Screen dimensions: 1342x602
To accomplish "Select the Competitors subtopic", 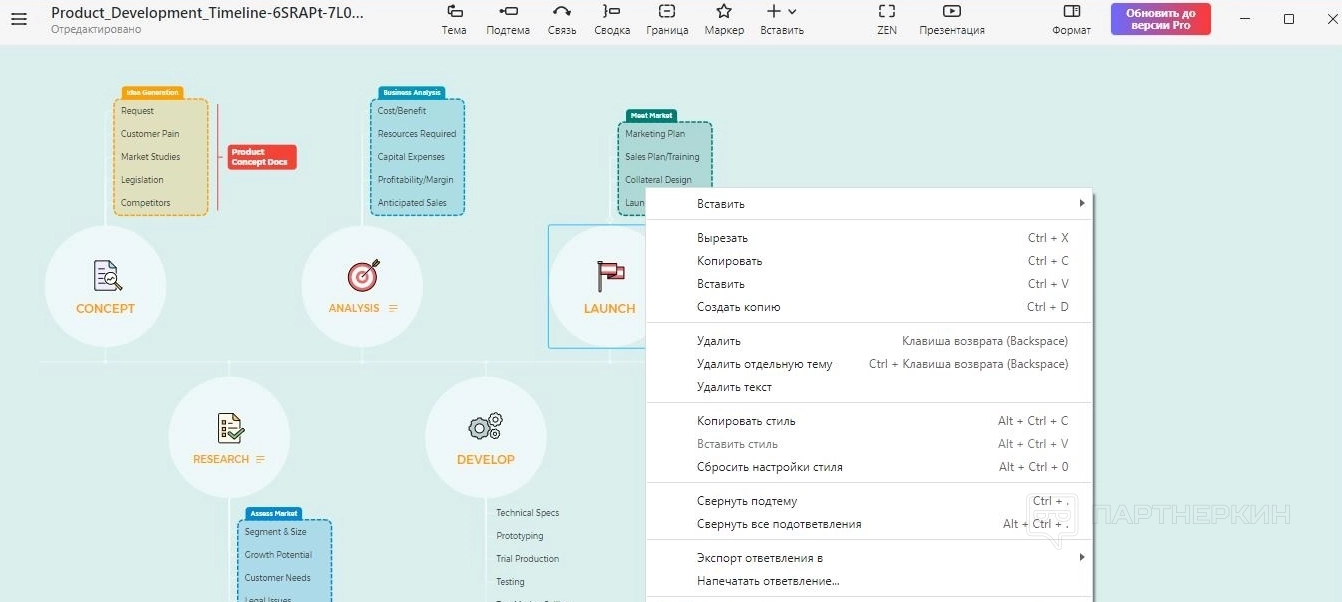I will (x=146, y=203).
